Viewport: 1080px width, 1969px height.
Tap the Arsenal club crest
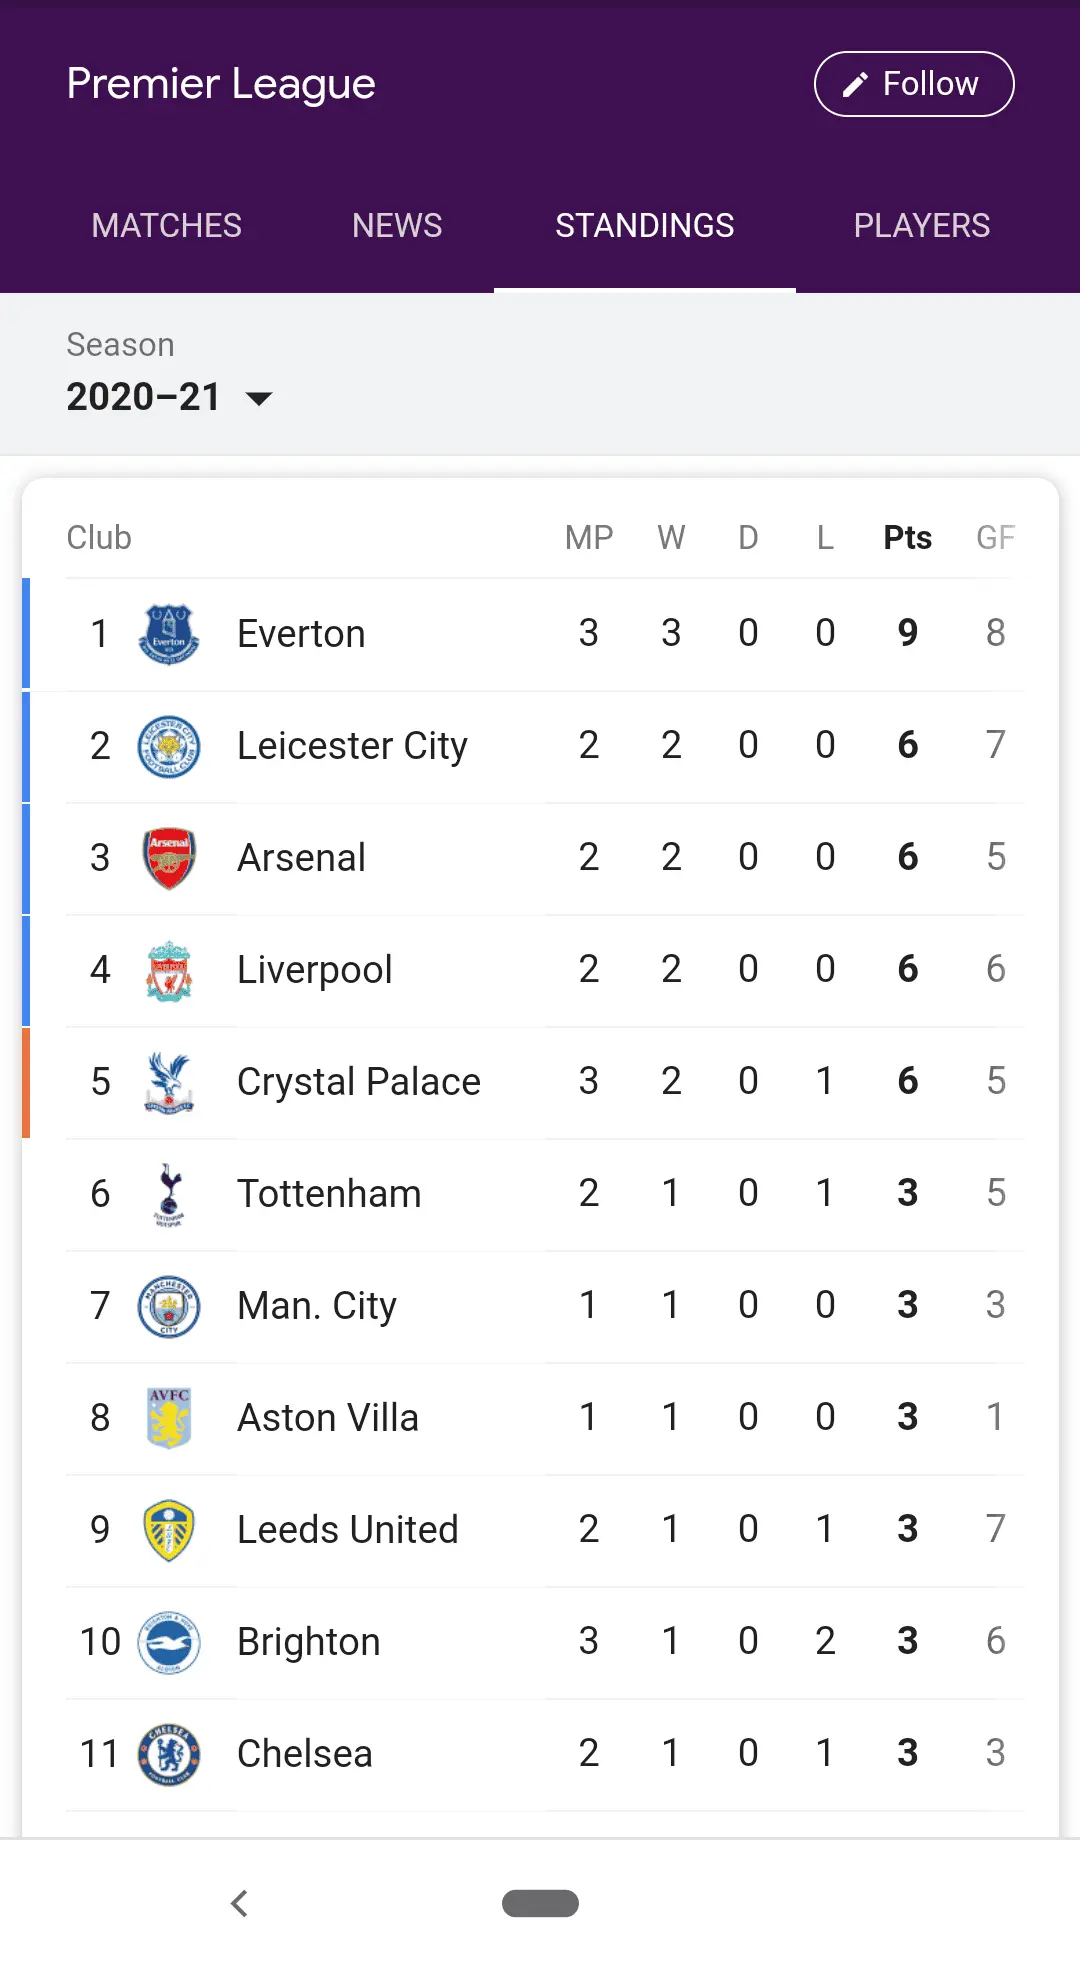coord(168,858)
